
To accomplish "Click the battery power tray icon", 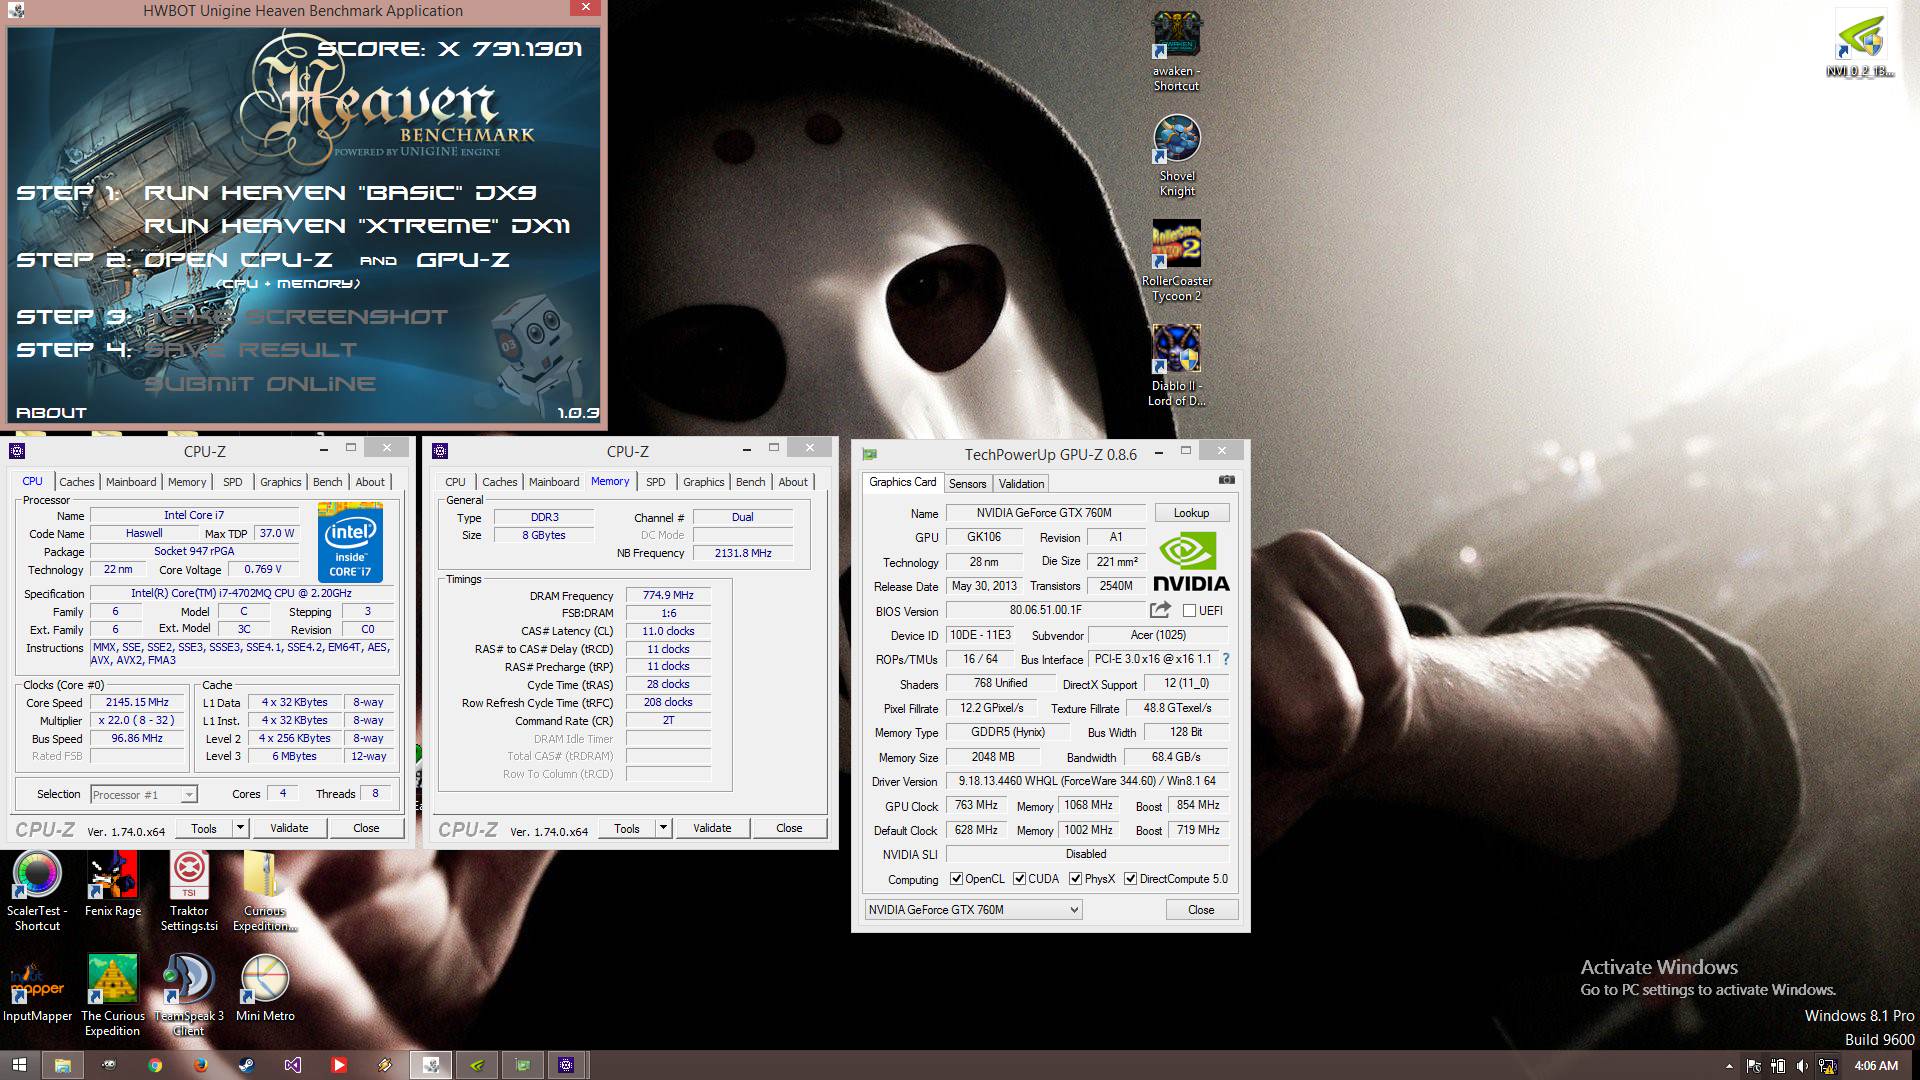I will (1778, 1066).
